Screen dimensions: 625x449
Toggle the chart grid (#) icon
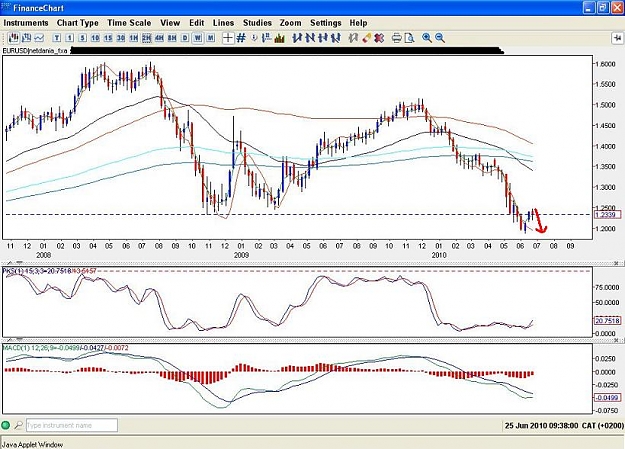coord(241,38)
